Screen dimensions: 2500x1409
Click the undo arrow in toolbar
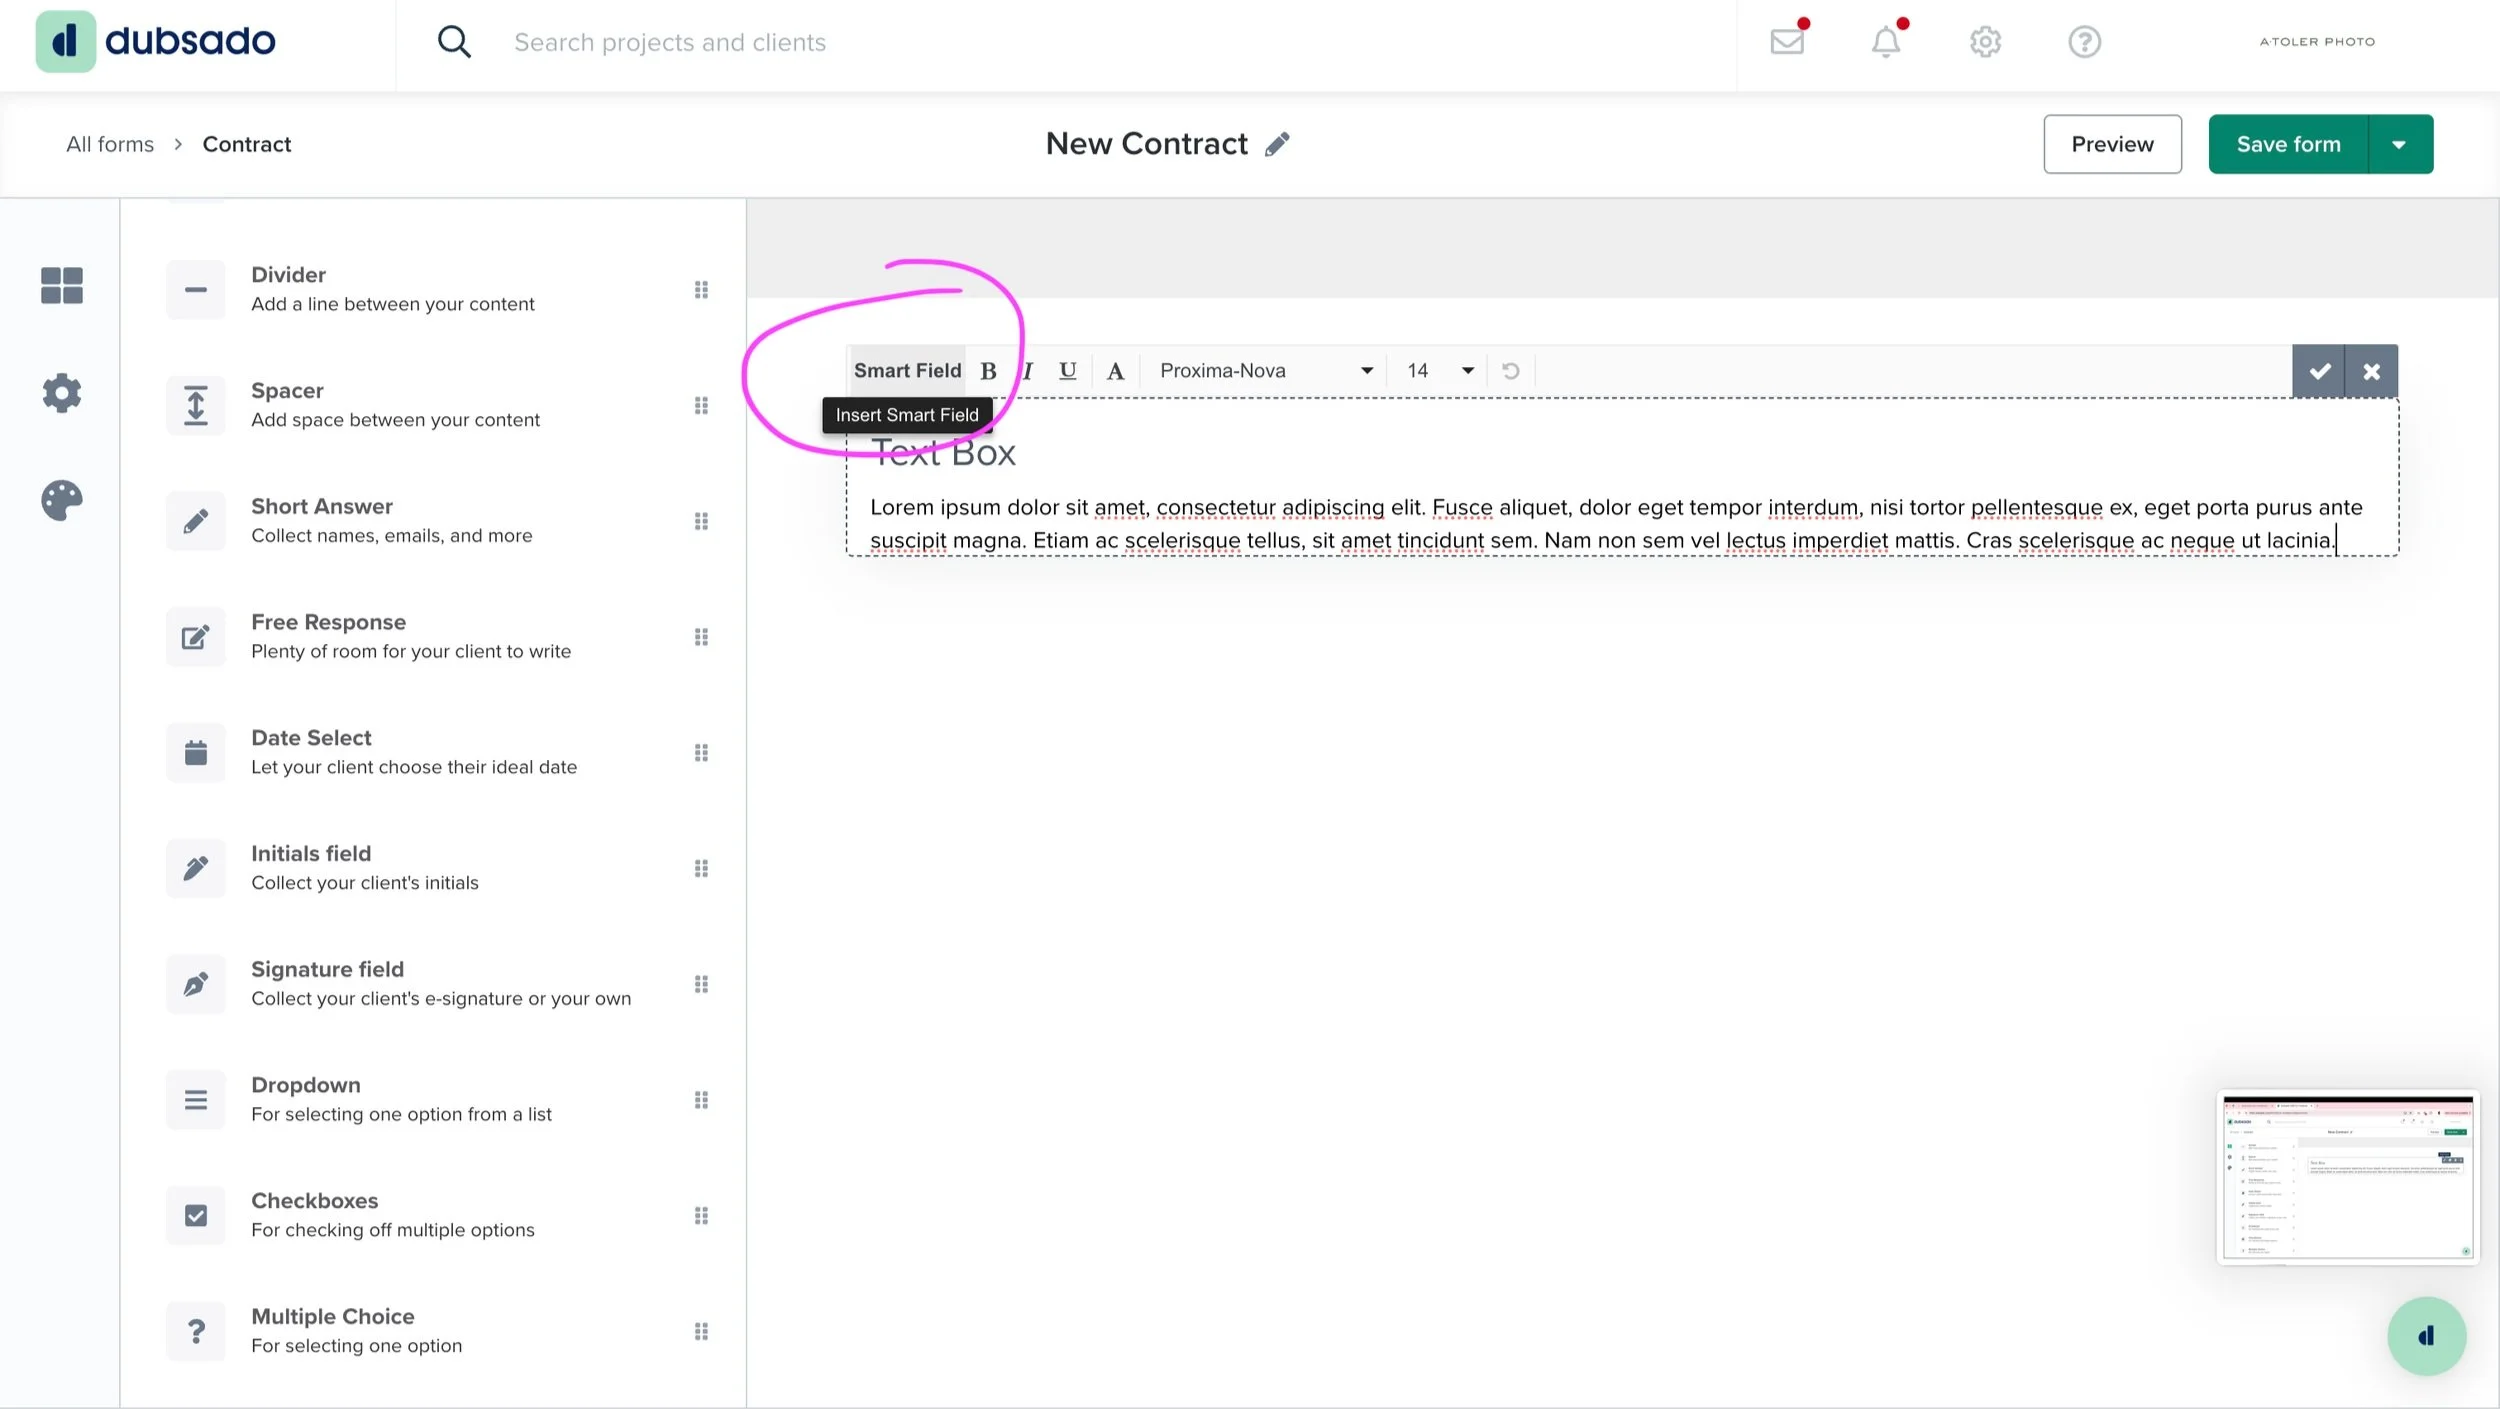tap(1510, 371)
